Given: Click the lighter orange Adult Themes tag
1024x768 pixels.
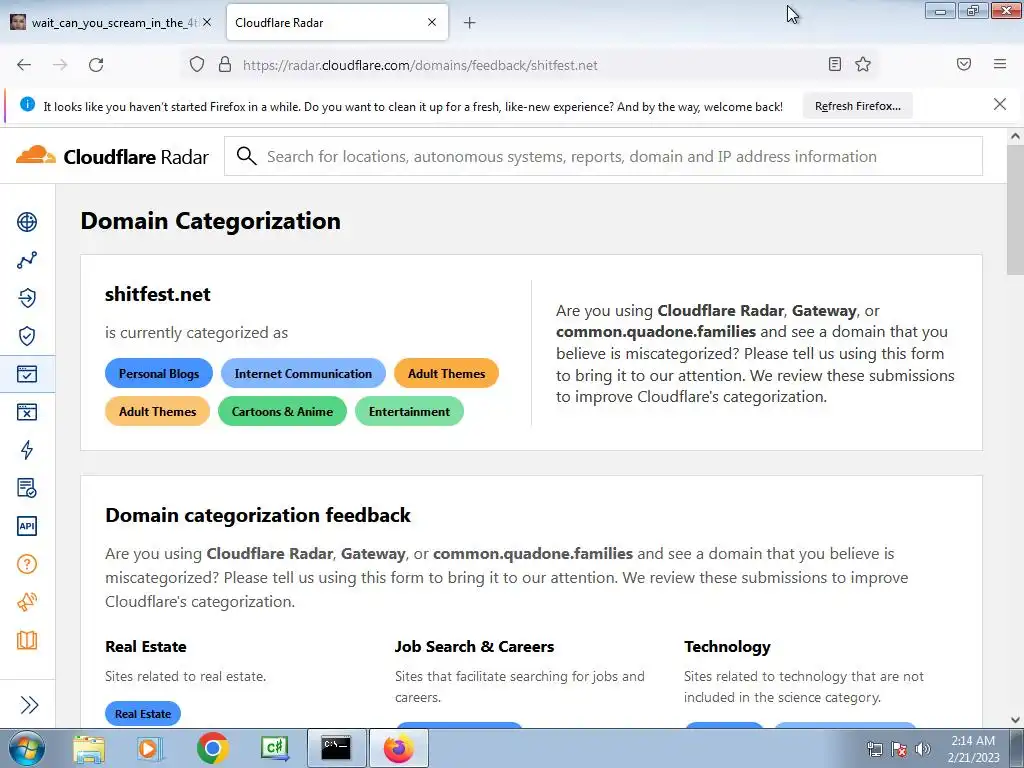Looking at the screenshot, I should point(157,411).
